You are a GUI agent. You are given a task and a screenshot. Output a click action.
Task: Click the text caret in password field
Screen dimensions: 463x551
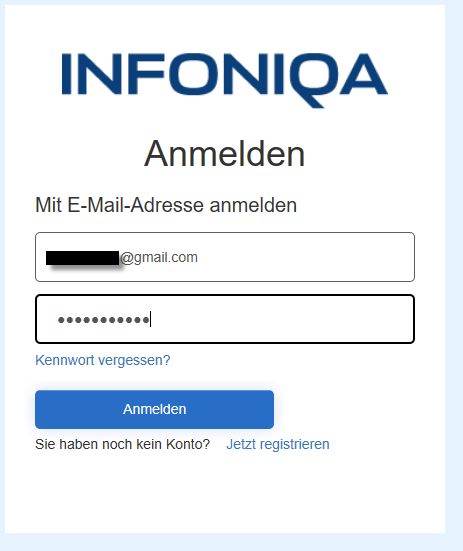coord(150,319)
